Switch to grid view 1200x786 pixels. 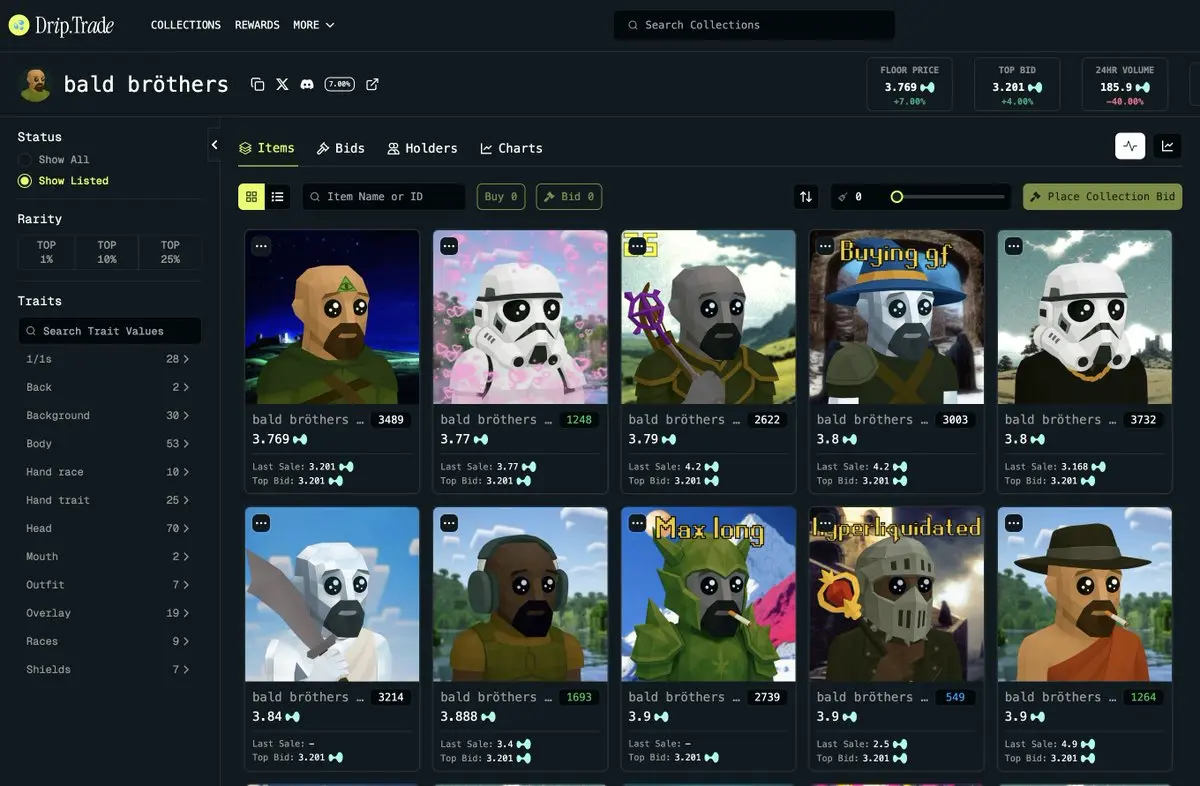coord(251,197)
